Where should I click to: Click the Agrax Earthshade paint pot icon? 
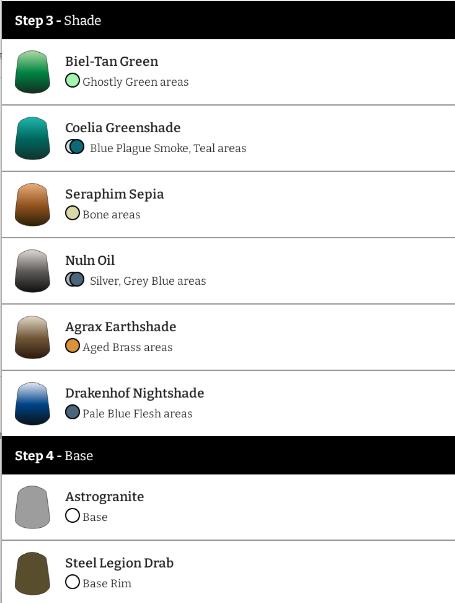[32, 337]
